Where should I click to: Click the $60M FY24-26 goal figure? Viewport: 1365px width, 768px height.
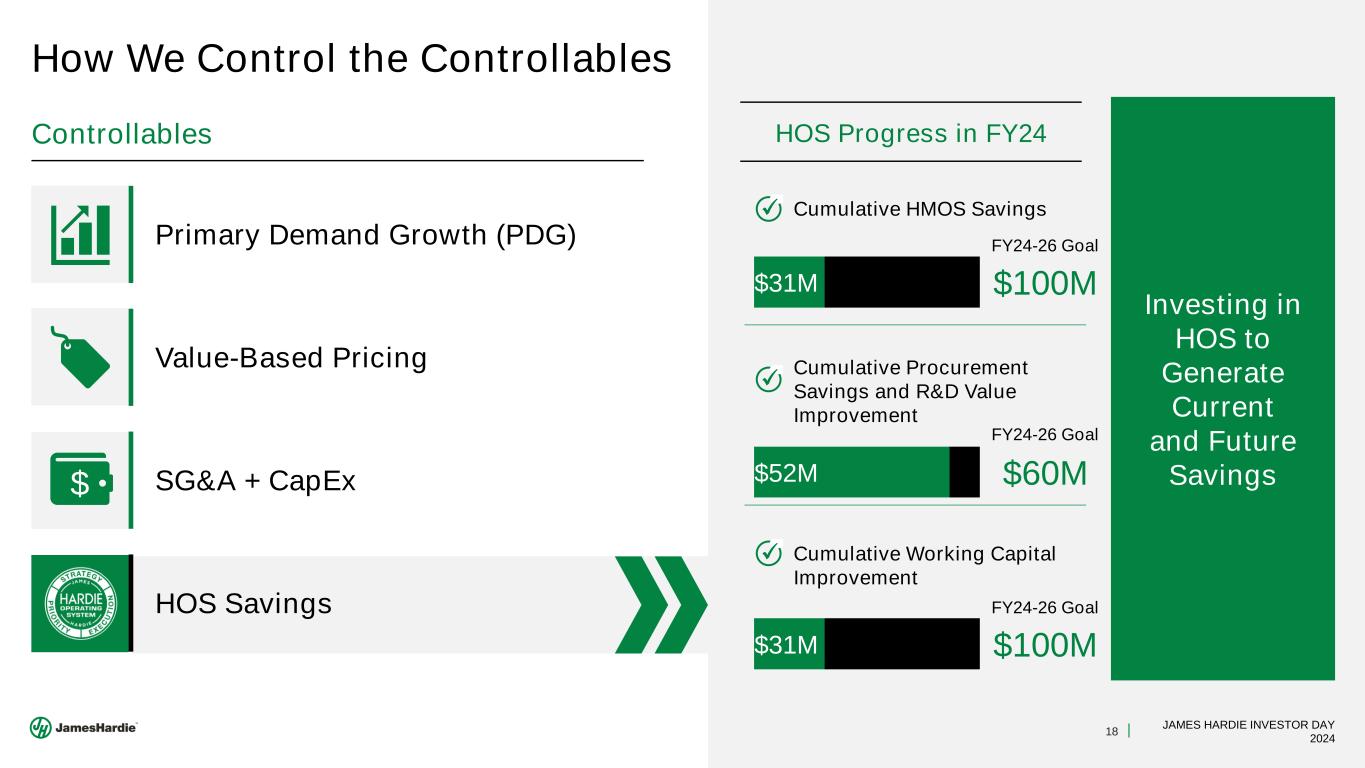point(1044,472)
